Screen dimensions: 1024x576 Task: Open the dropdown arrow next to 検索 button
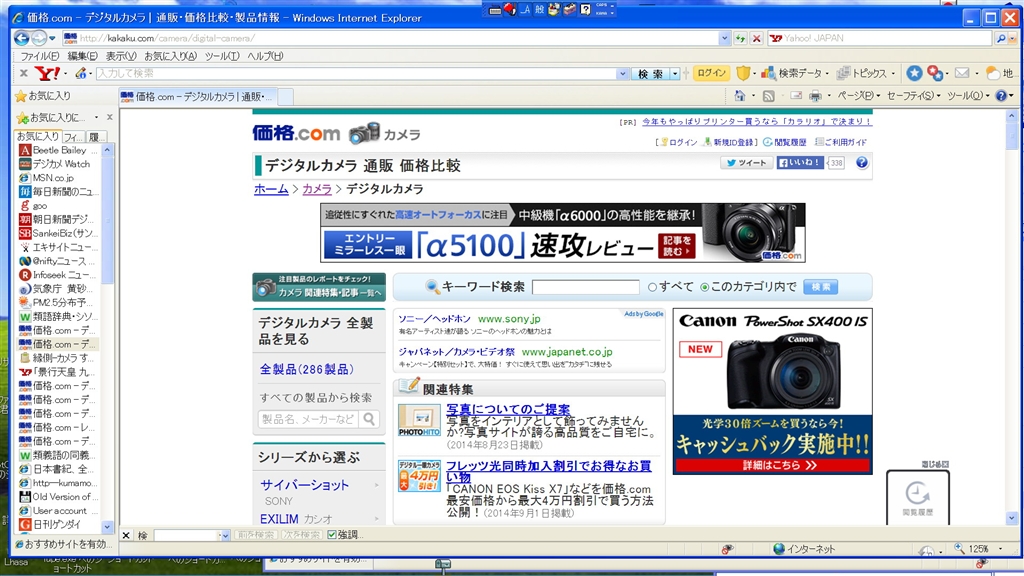click(675, 74)
